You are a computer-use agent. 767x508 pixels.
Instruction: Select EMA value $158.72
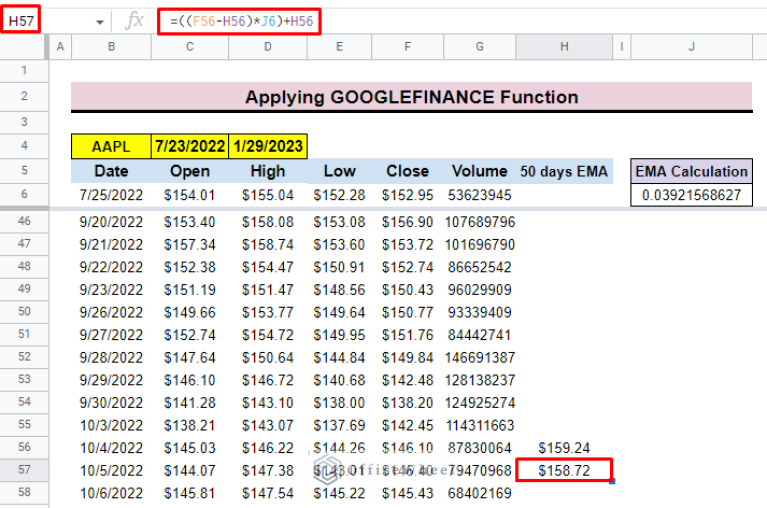(564, 470)
